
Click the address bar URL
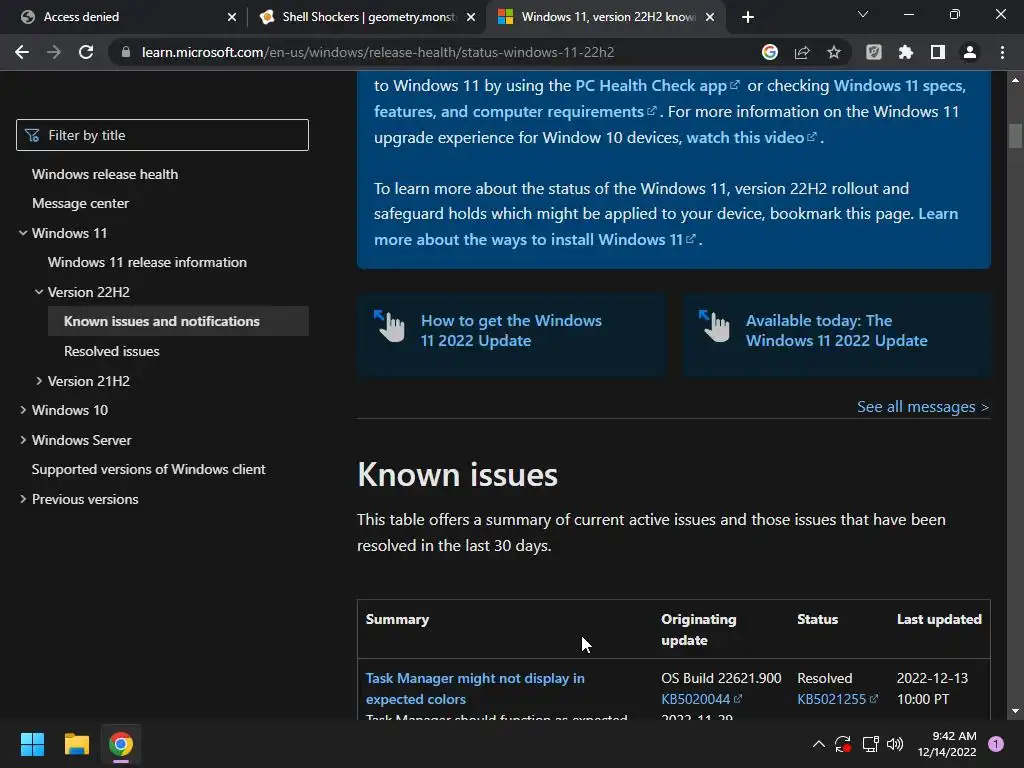377,52
